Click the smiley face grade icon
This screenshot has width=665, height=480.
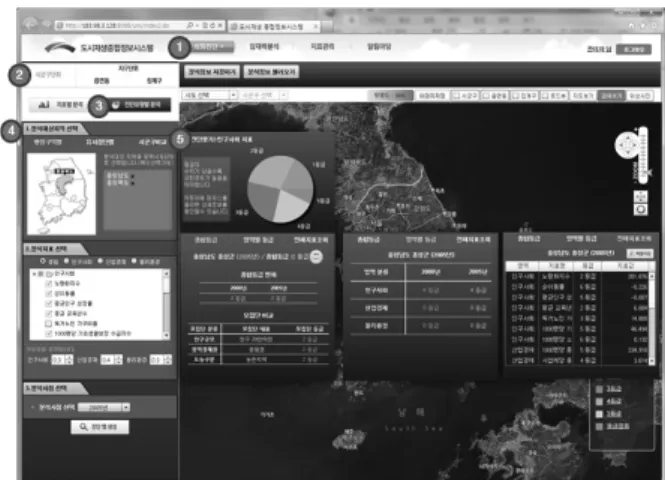pos(316,256)
